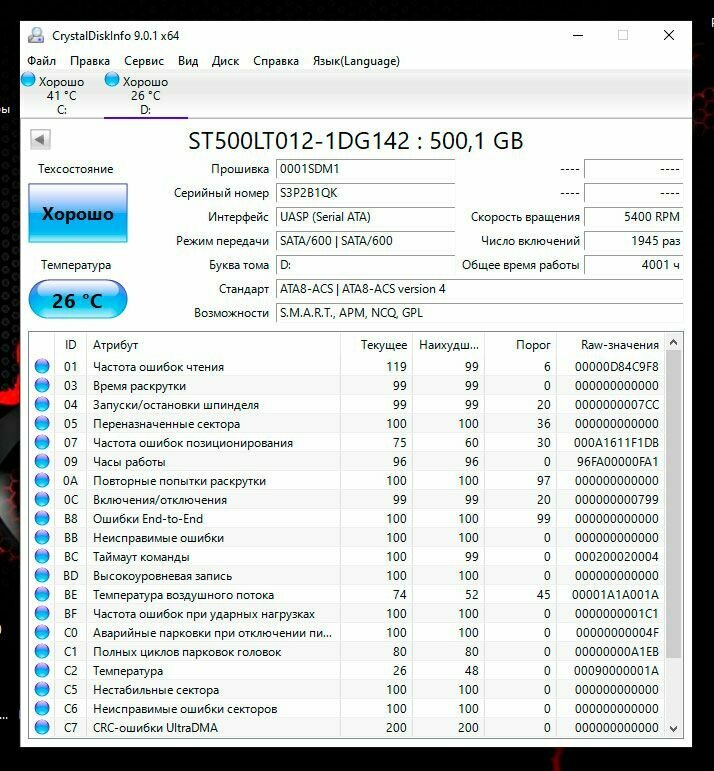714x771 pixels.
Task: Open the Язык(Language) menu
Action: pos(356,61)
